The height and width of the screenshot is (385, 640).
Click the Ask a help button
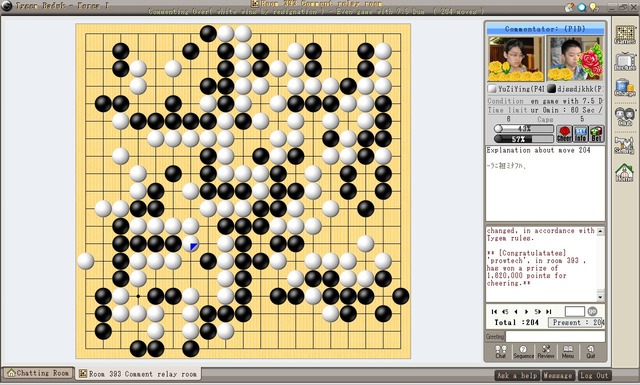(518, 375)
